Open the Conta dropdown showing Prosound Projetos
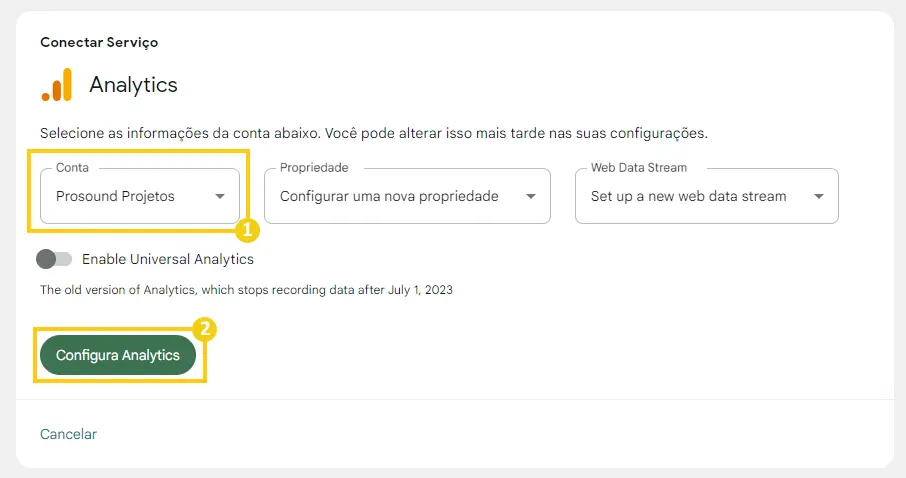Viewport: 906px width, 478px height. pos(140,196)
